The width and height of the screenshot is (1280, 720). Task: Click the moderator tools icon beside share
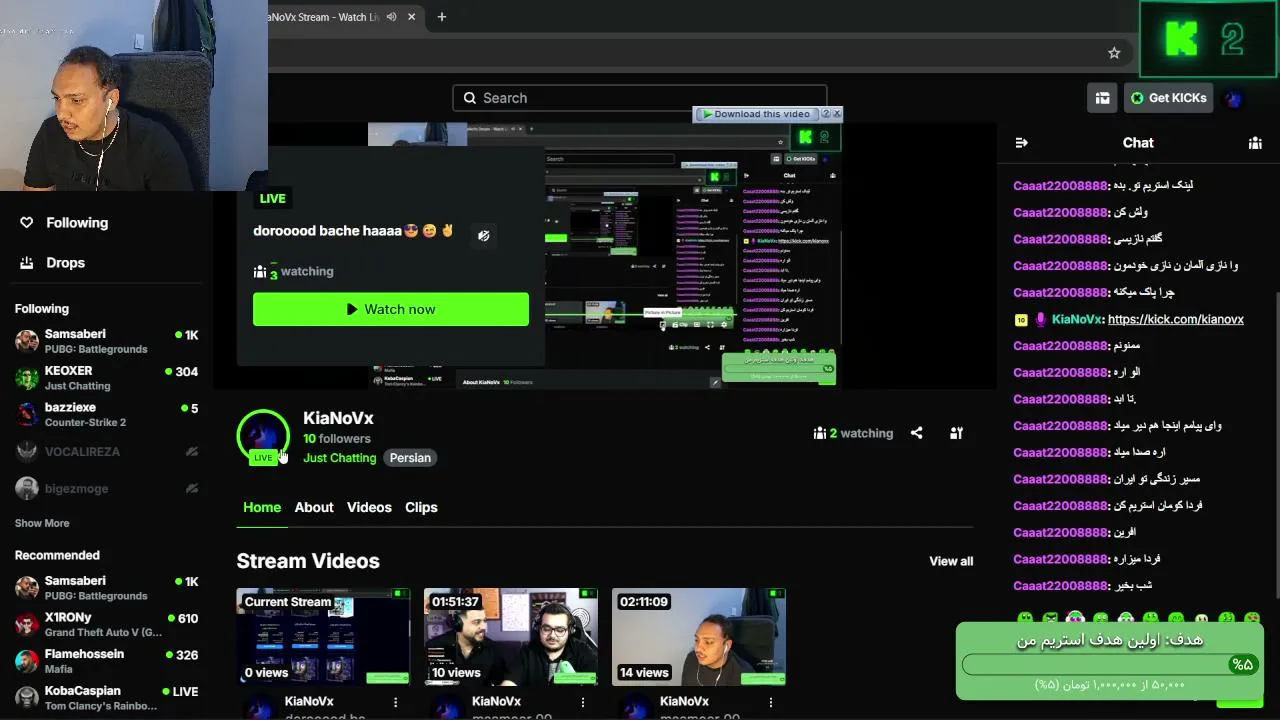tap(956, 433)
